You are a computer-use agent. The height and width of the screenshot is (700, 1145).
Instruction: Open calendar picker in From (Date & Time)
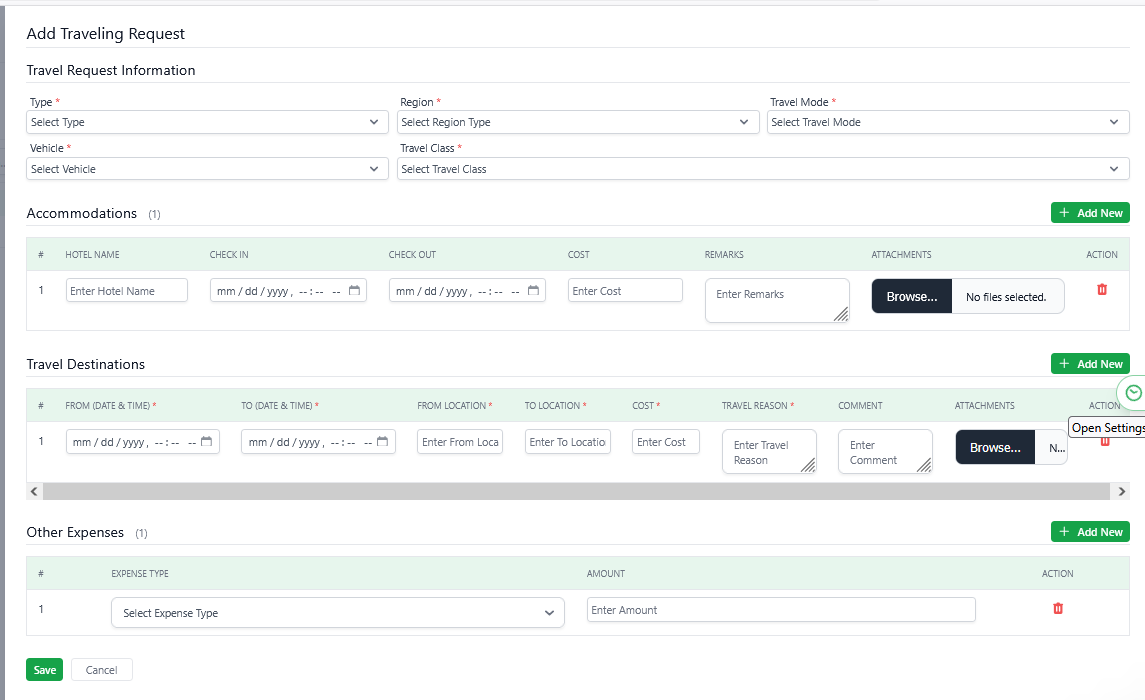point(207,442)
